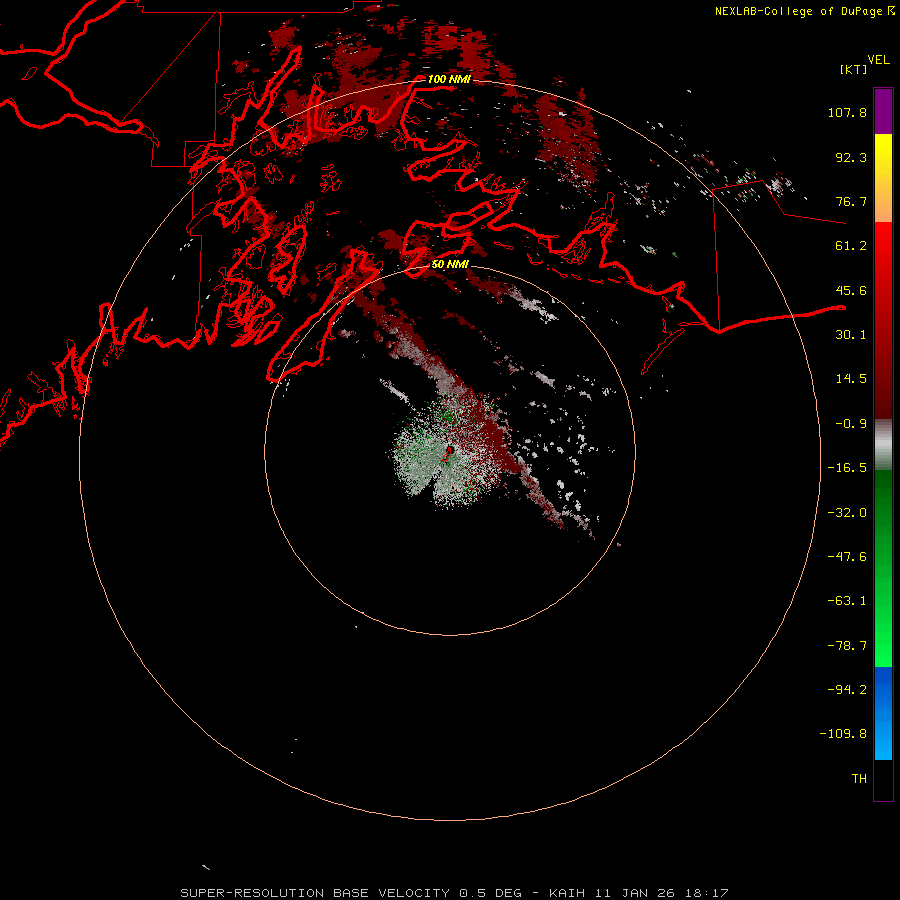Click the 100 NMI range ring label

tap(449, 79)
